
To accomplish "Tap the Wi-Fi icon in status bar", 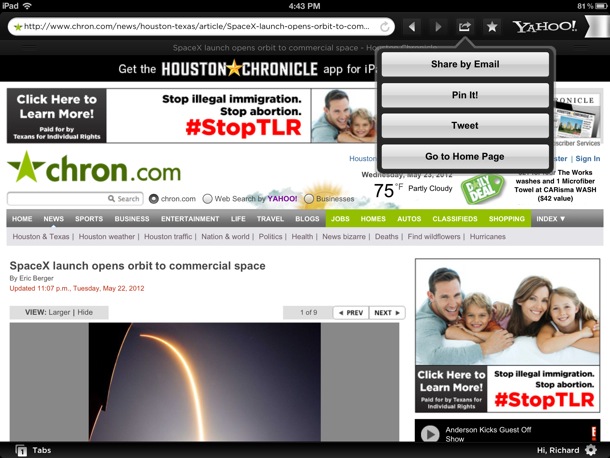I will pyautogui.click(x=27, y=6).
